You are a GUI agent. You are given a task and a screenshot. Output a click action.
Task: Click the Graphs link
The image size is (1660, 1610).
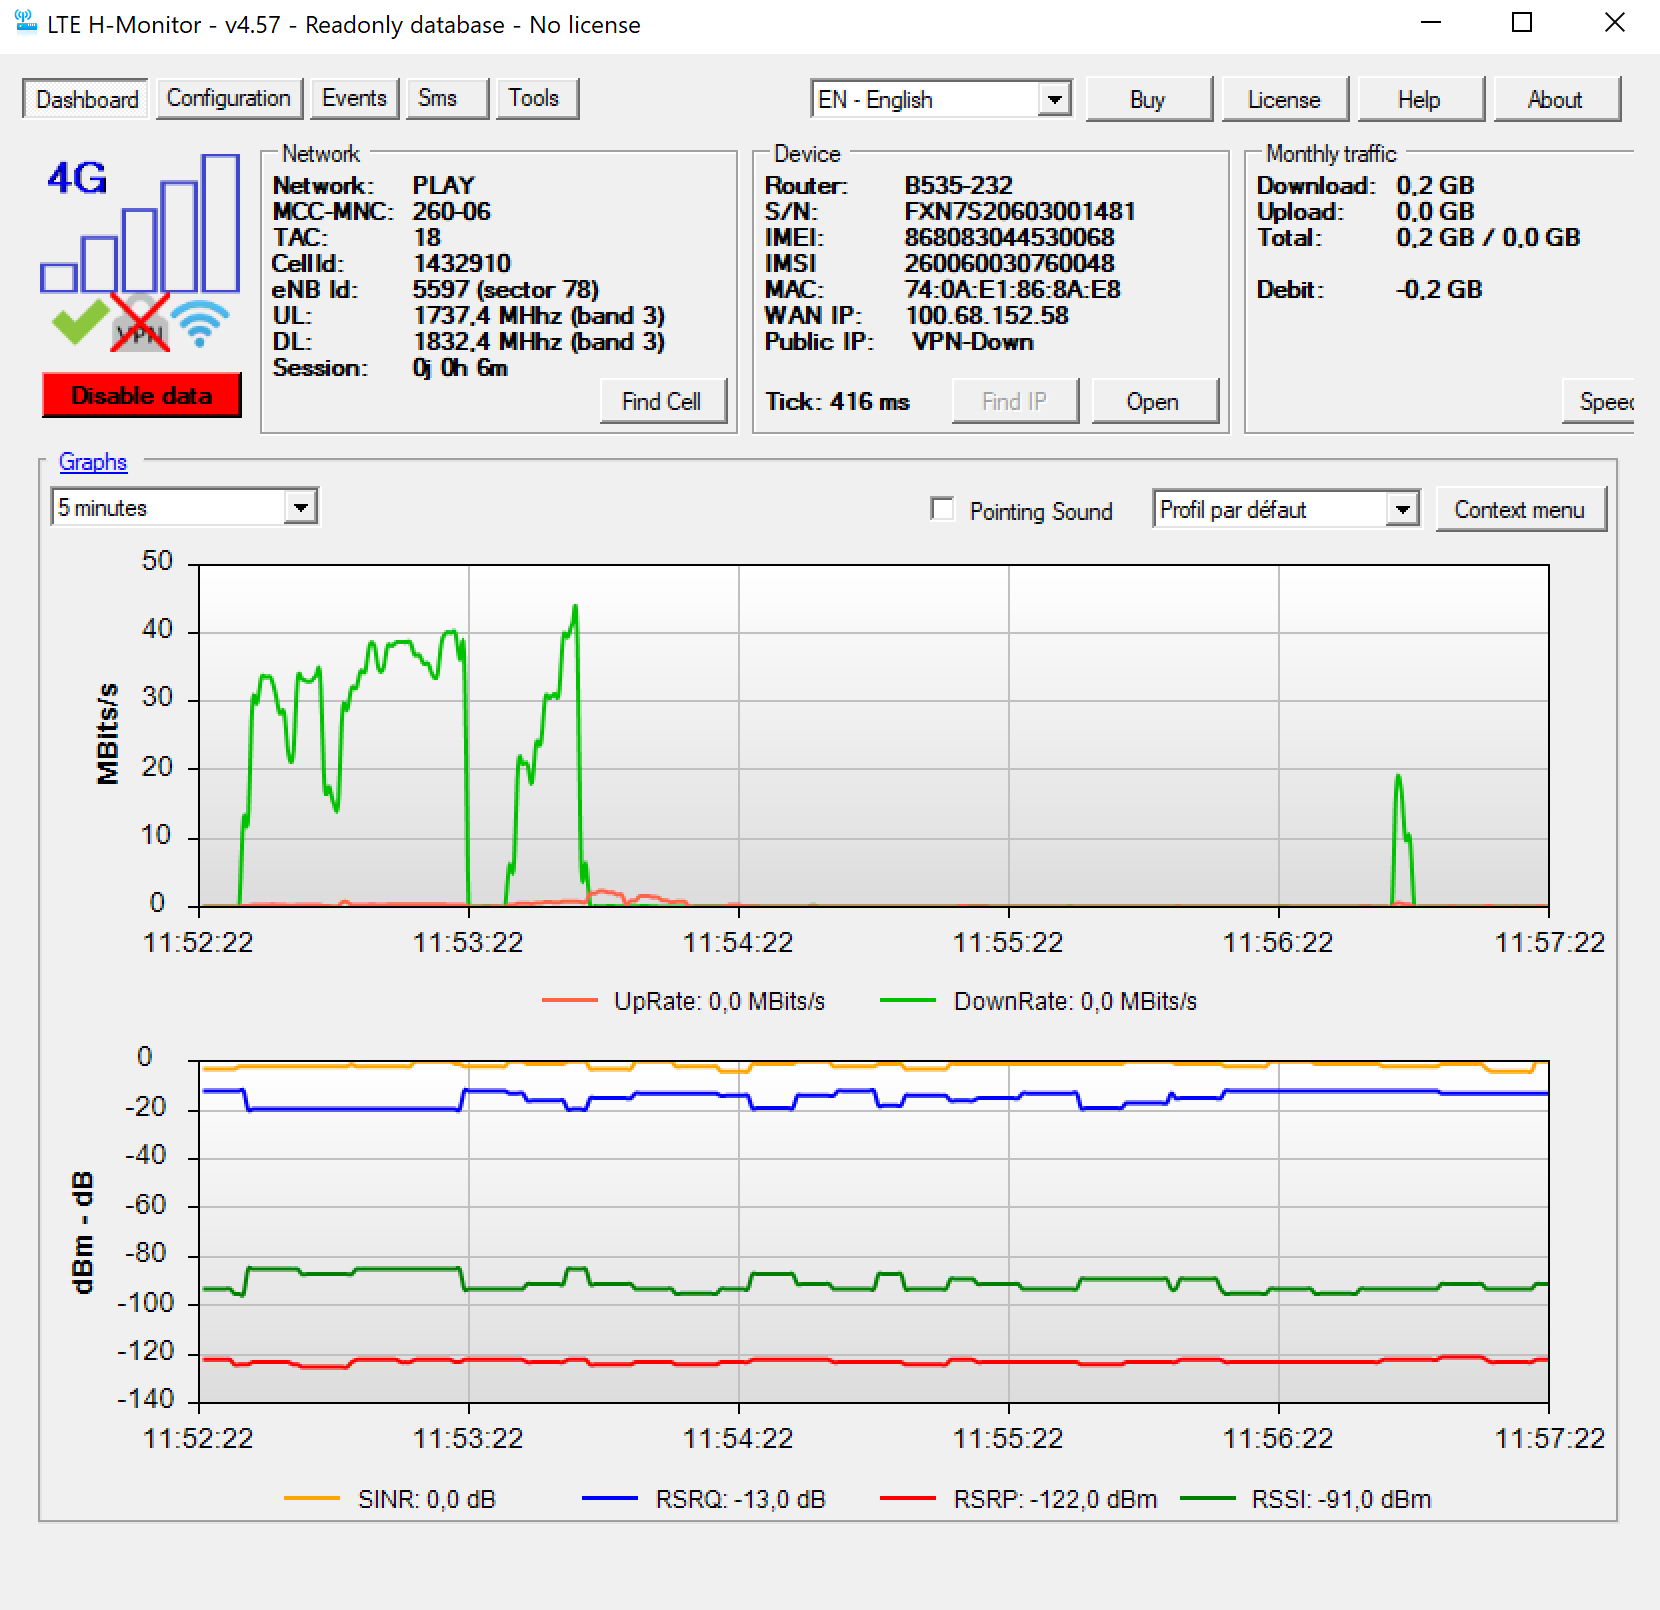click(93, 462)
